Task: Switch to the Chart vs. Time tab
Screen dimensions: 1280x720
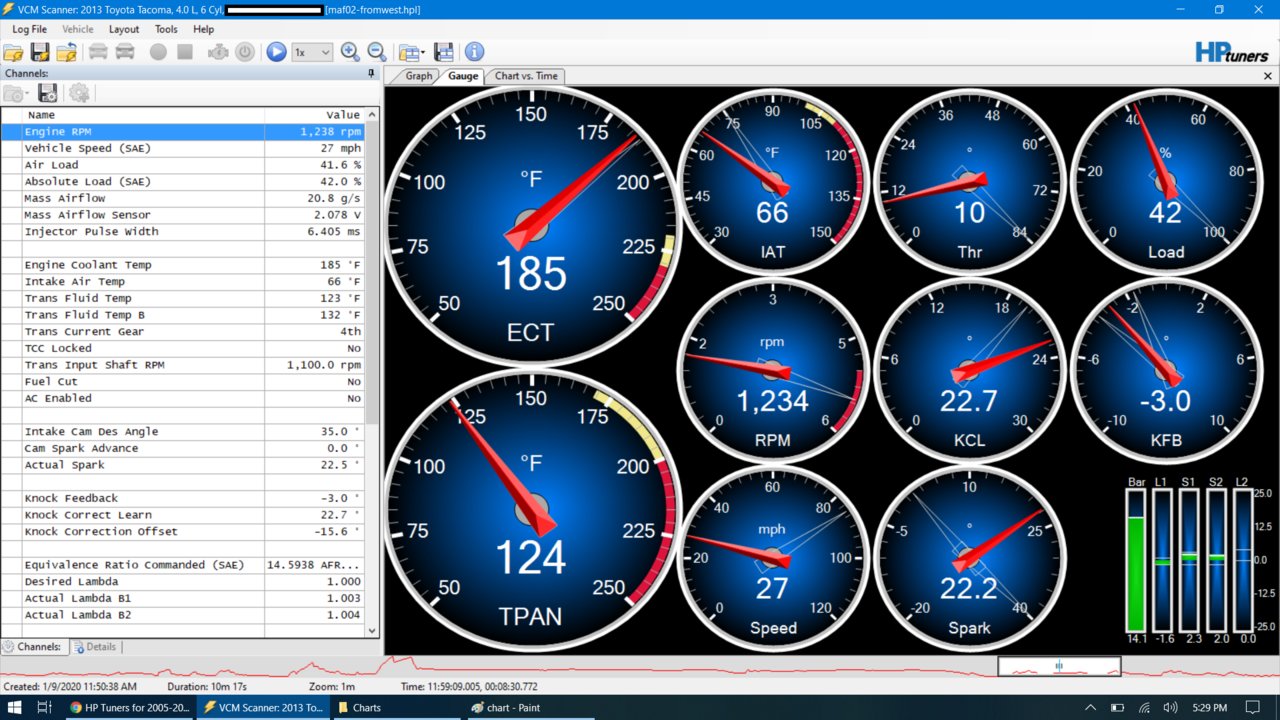Action: coord(526,76)
